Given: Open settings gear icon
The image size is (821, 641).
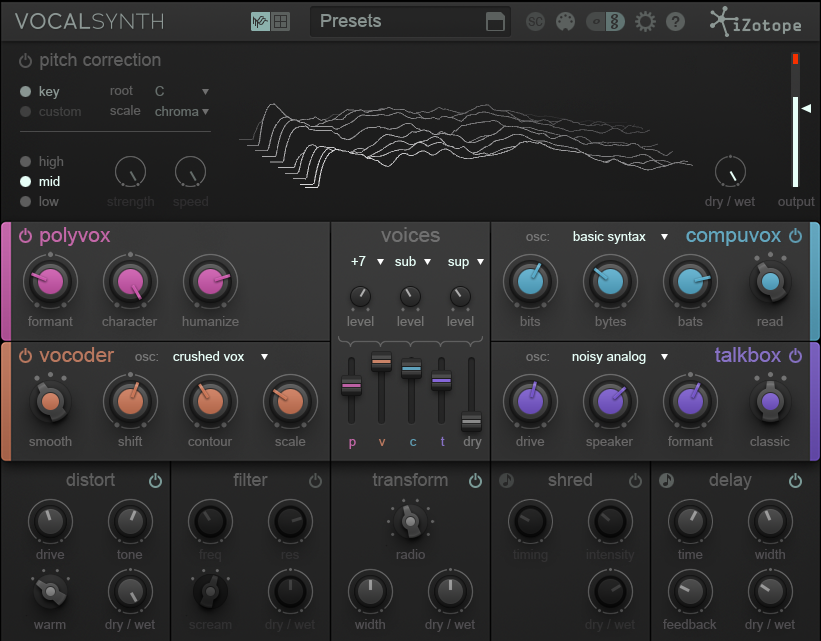Looking at the screenshot, I should (x=645, y=22).
